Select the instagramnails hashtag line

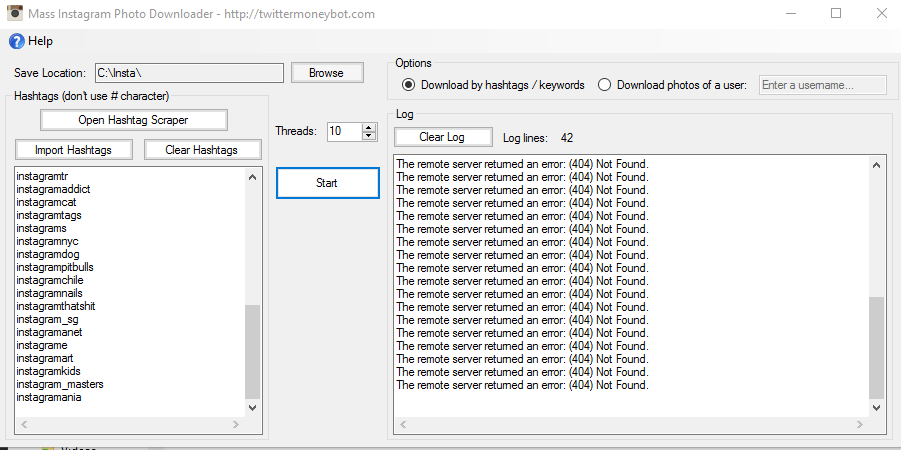(49, 293)
